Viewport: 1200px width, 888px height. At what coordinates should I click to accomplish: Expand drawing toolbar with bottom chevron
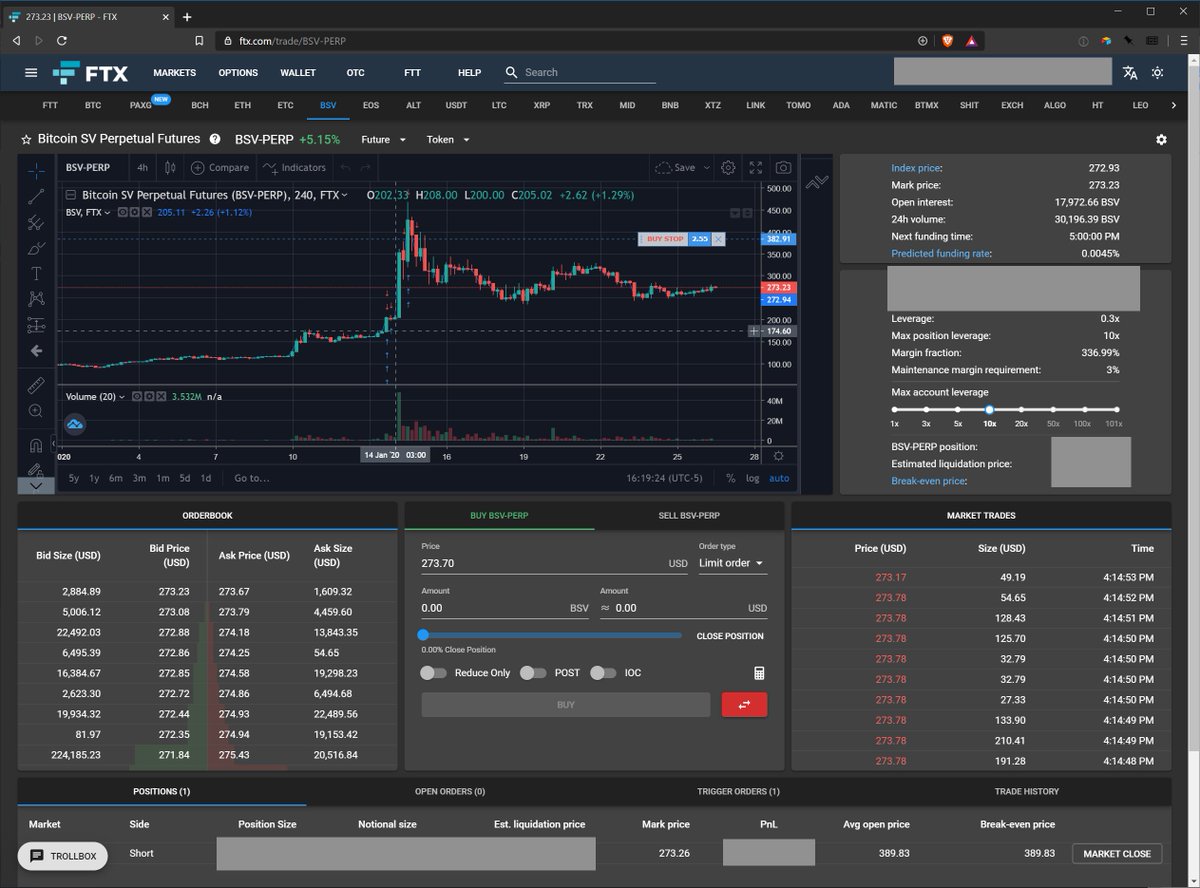point(36,485)
